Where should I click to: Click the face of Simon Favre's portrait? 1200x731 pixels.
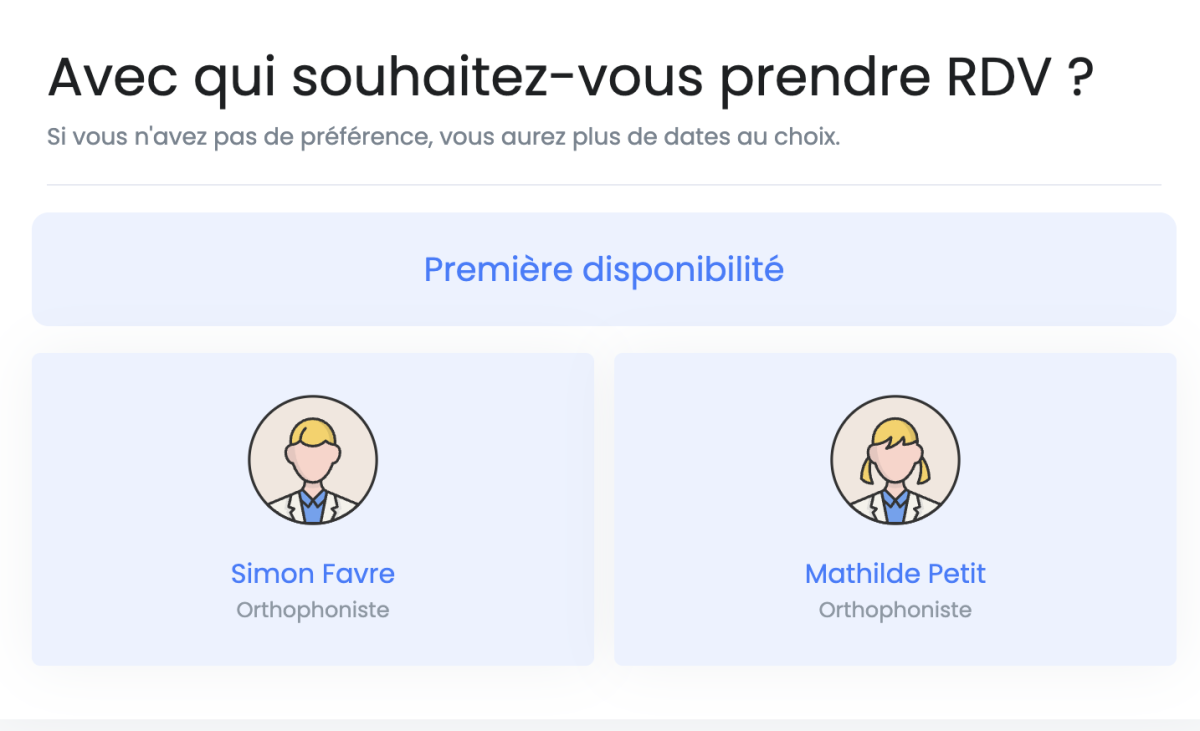[x=313, y=462]
